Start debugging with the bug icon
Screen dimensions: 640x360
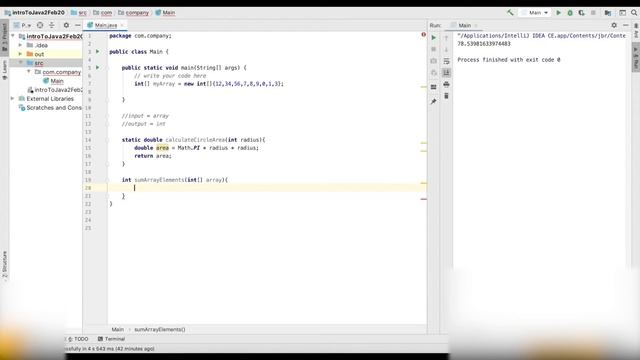[570, 13]
